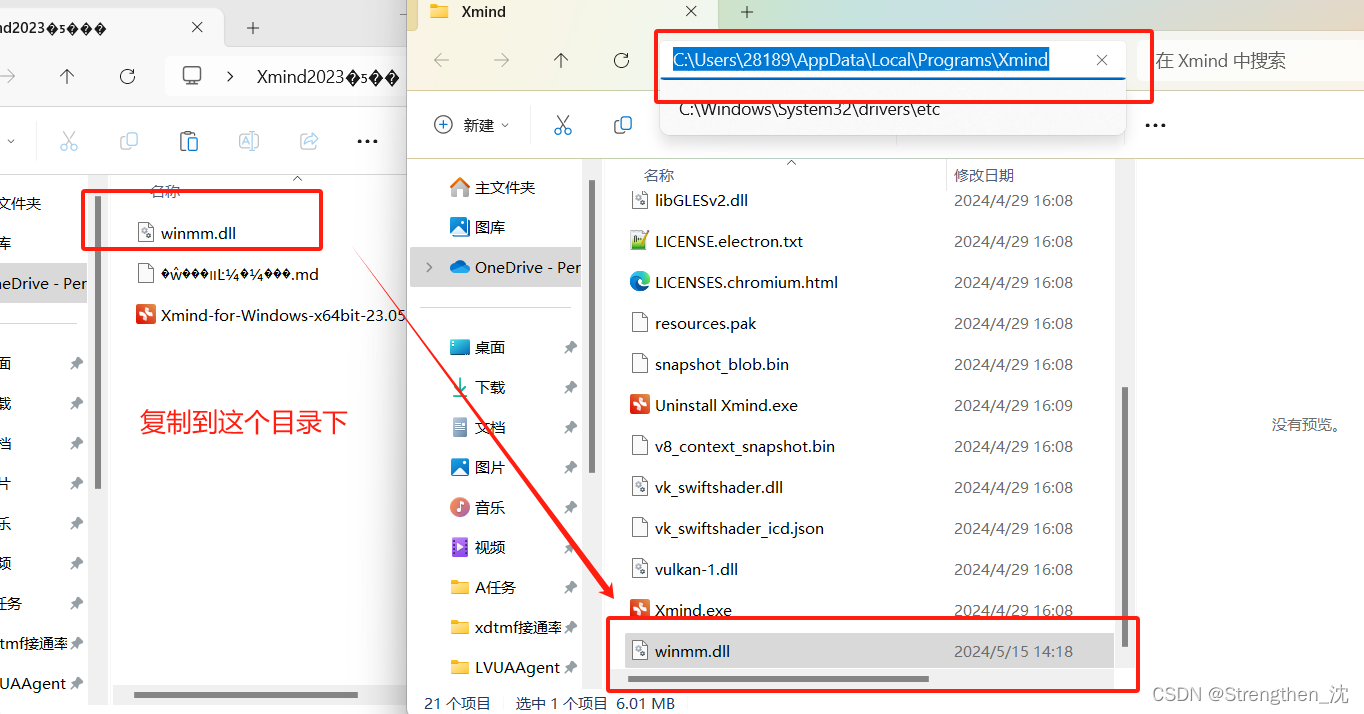Open Desktop (桌面) quick access folder
The image size is (1364, 714).
(478, 347)
